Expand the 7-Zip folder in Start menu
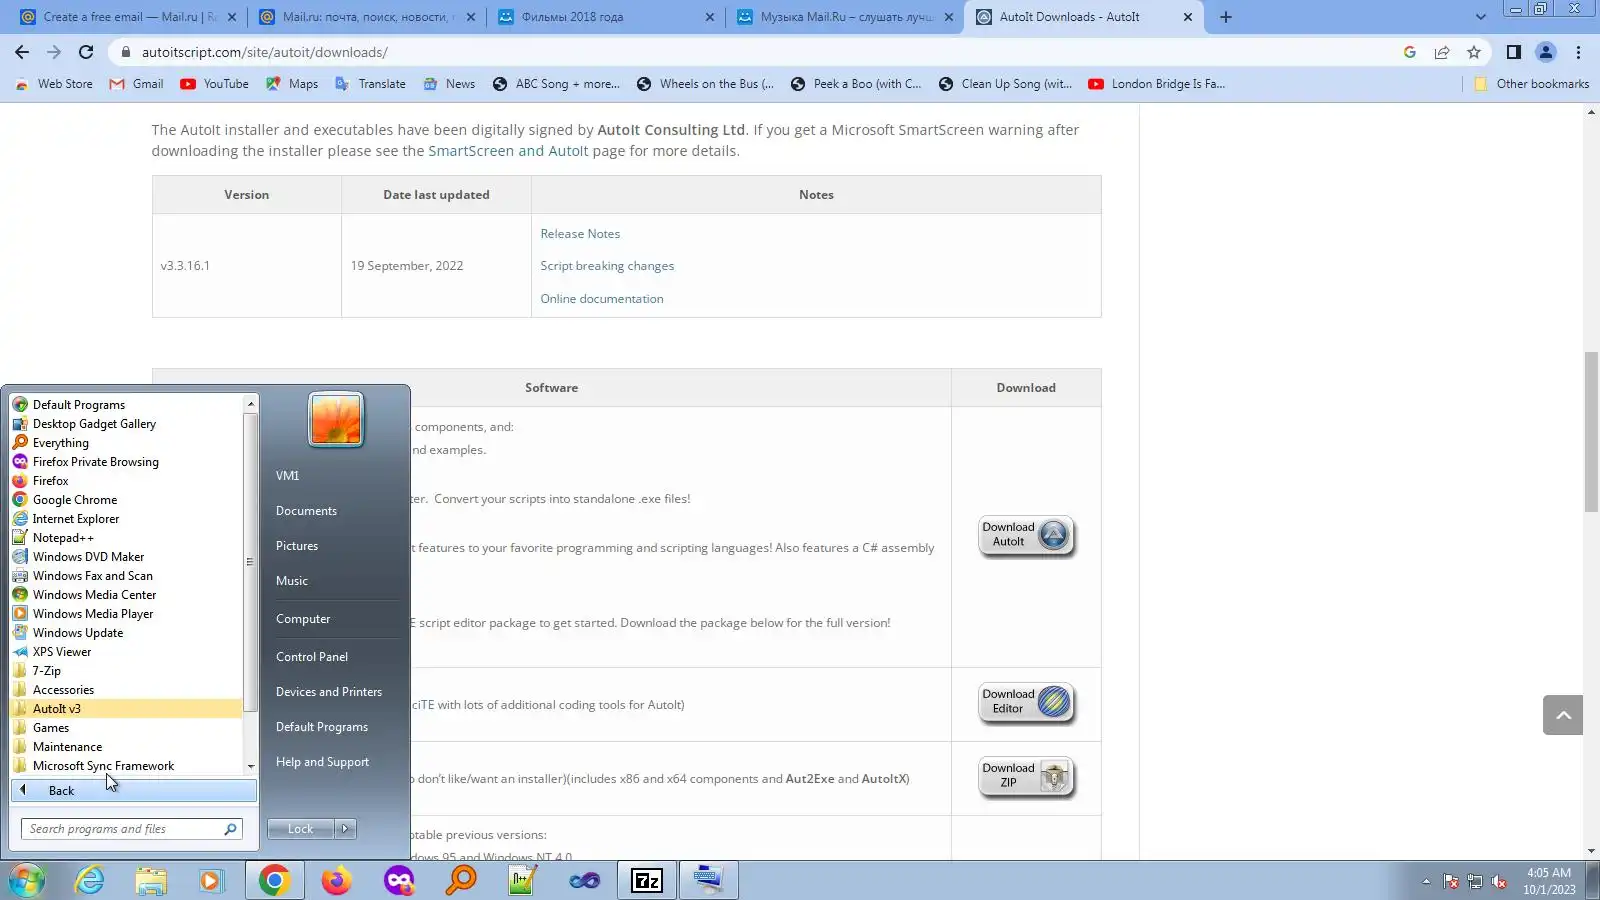1600x900 pixels. pyautogui.click(x=126, y=671)
